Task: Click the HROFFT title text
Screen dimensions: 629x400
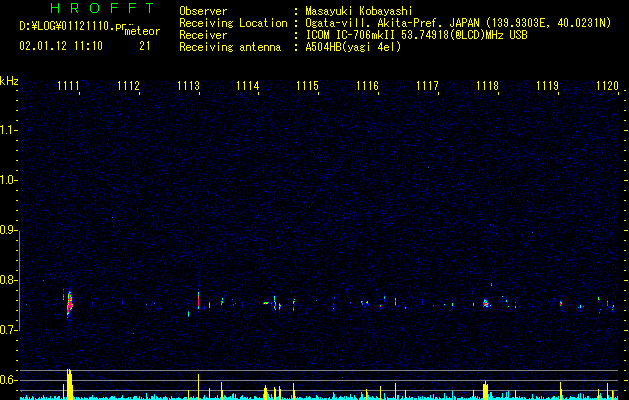Action: [x=102, y=8]
